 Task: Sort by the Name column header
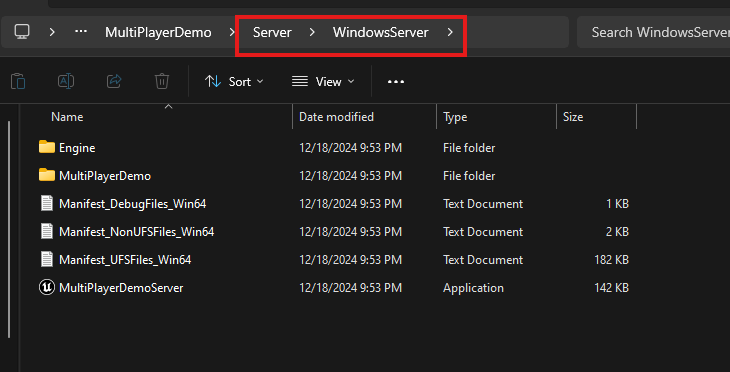(x=67, y=117)
